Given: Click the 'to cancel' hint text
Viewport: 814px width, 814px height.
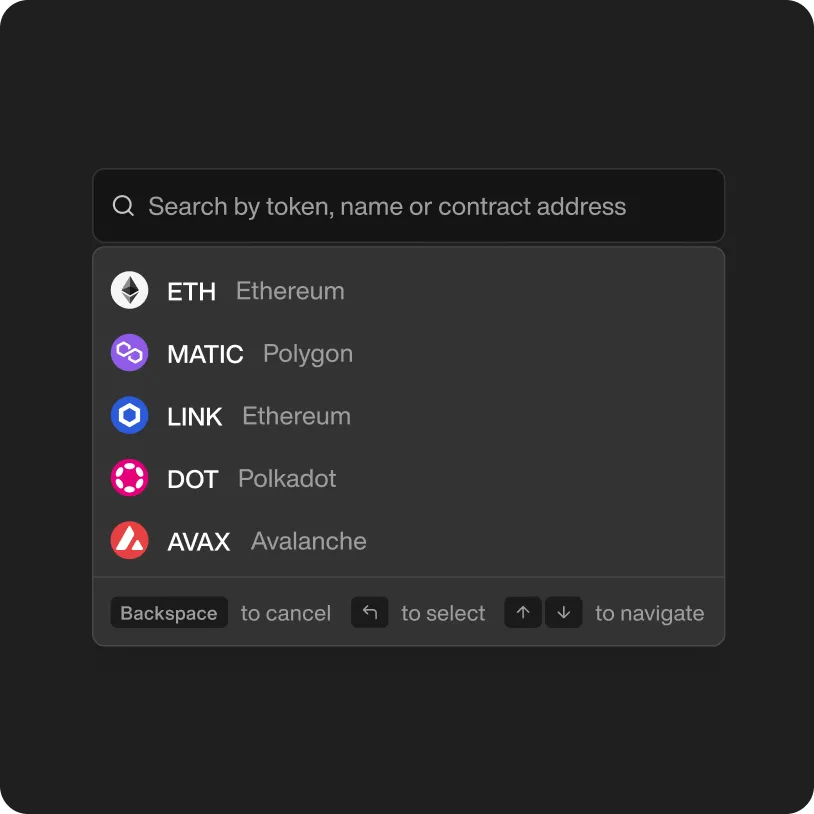Looking at the screenshot, I should [286, 612].
